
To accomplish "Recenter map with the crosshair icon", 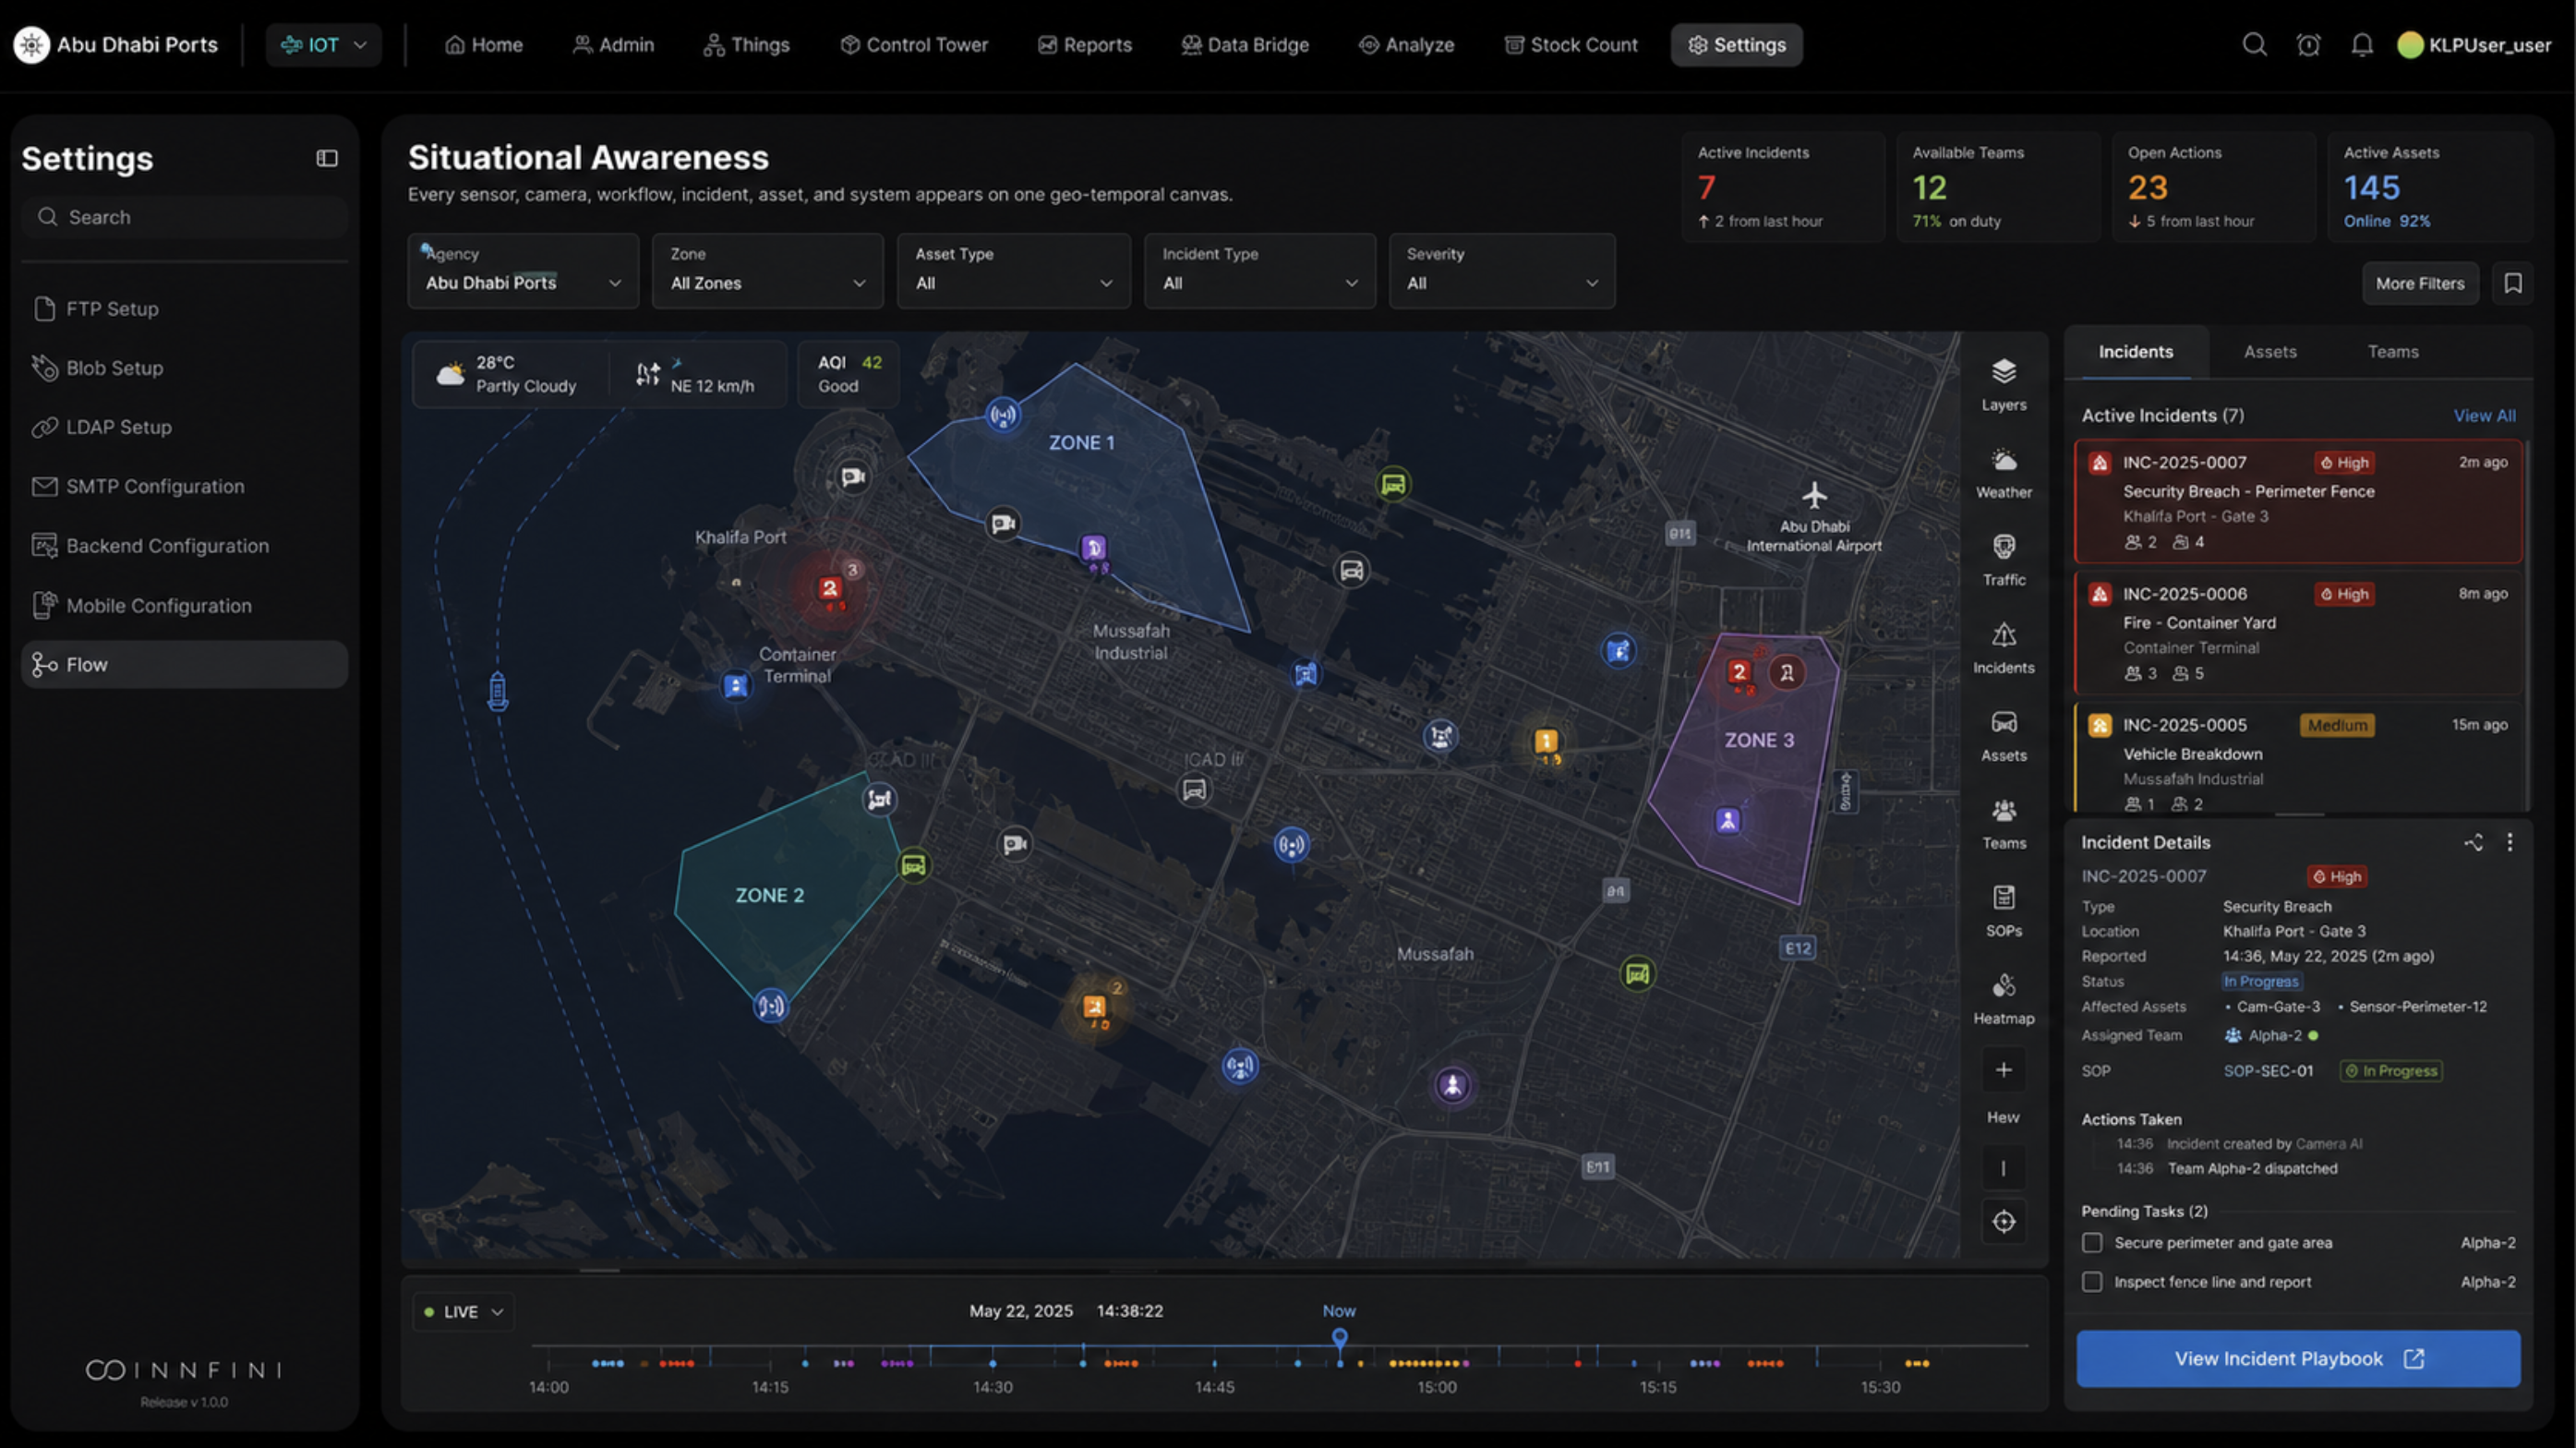I will point(2003,1222).
